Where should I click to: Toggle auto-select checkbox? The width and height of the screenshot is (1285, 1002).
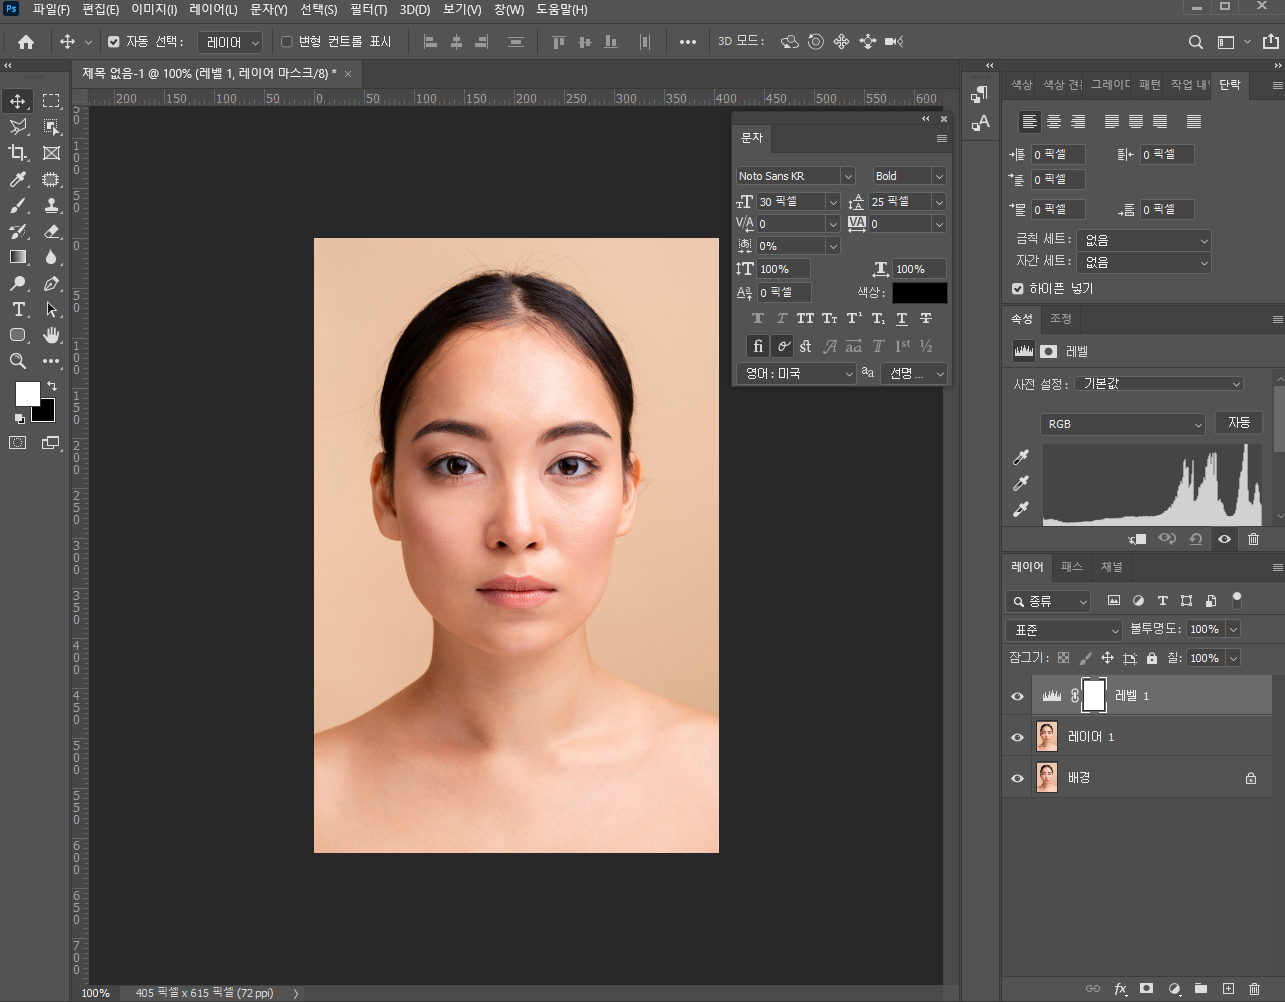114,42
